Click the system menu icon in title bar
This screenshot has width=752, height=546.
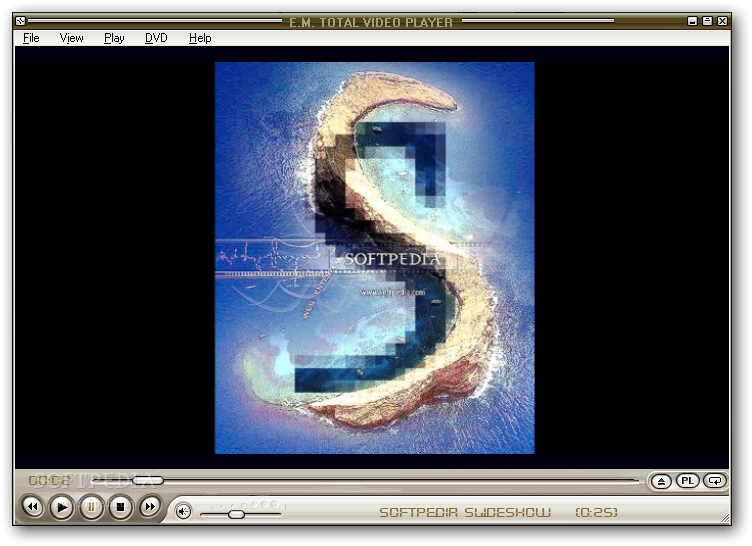20,21
